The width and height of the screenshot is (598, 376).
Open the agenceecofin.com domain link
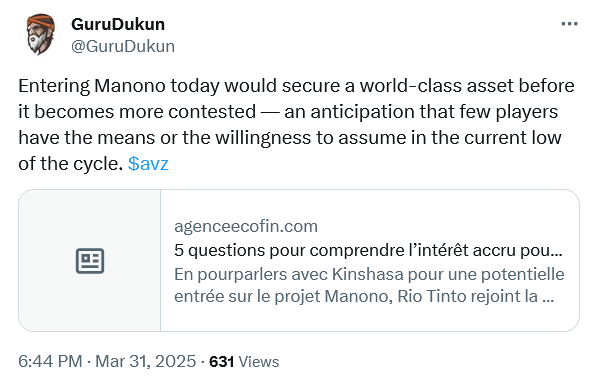pos(246,227)
